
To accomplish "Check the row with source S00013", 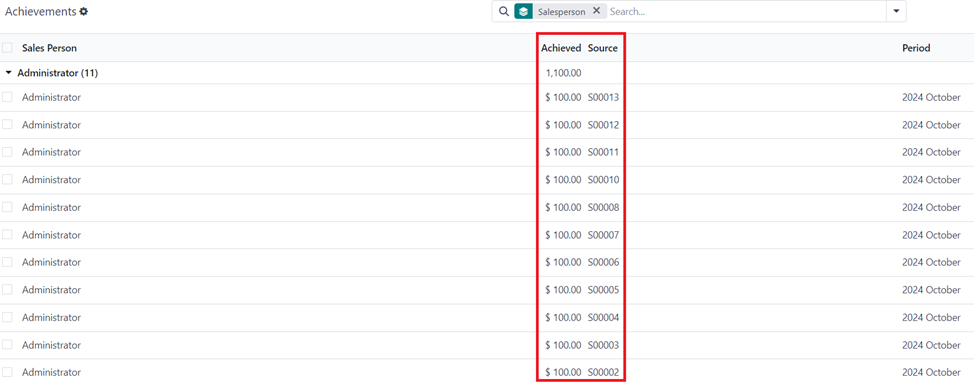I will [x=7, y=97].
